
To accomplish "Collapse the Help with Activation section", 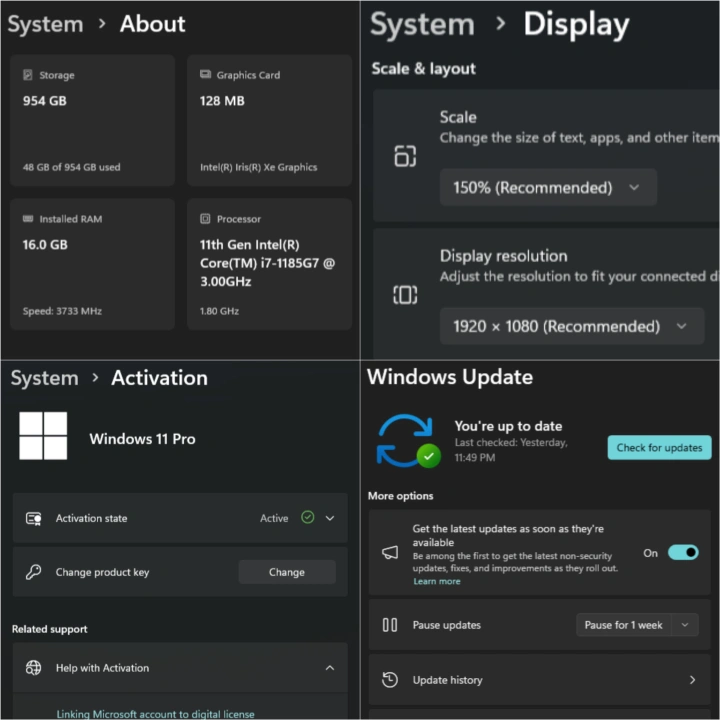I will (330, 668).
